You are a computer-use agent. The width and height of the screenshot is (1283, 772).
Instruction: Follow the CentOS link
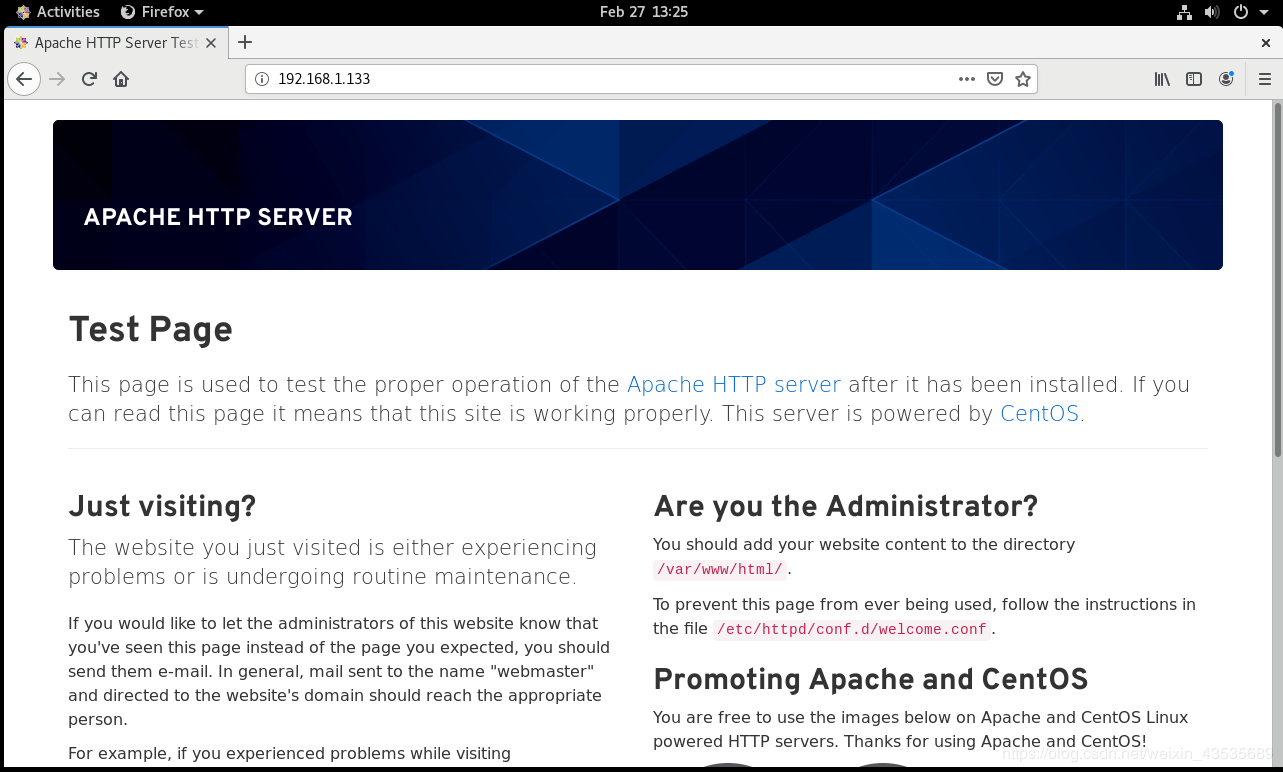pyautogui.click(x=1040, y=413)
